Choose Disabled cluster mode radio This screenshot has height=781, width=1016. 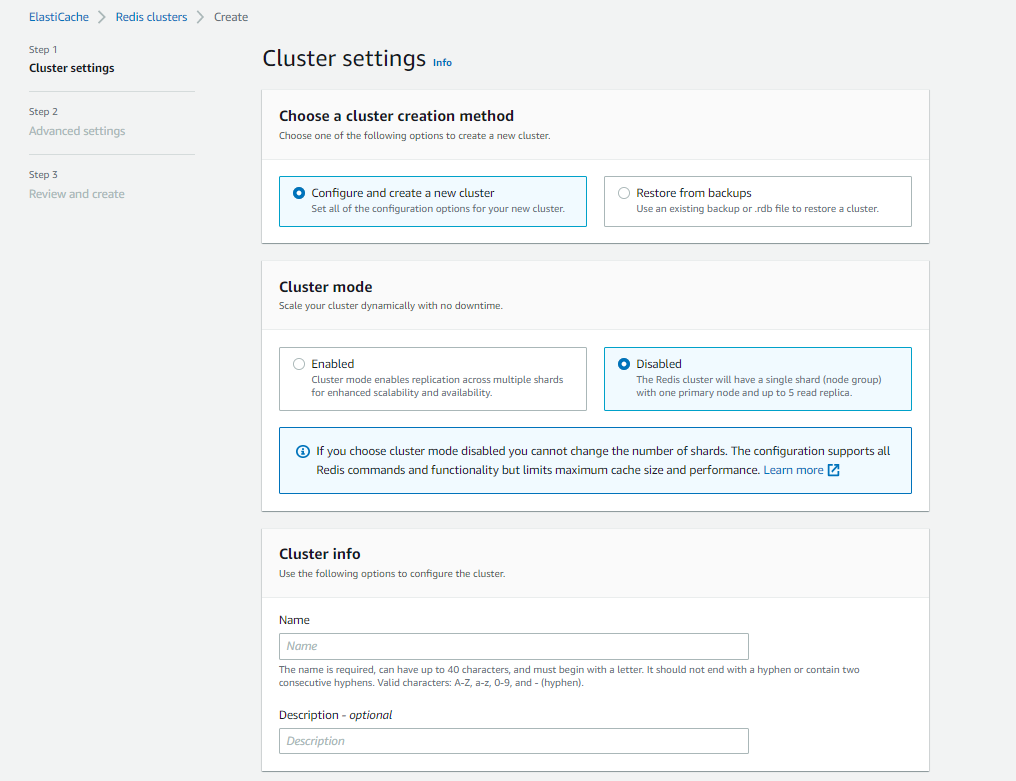[624, 364]
